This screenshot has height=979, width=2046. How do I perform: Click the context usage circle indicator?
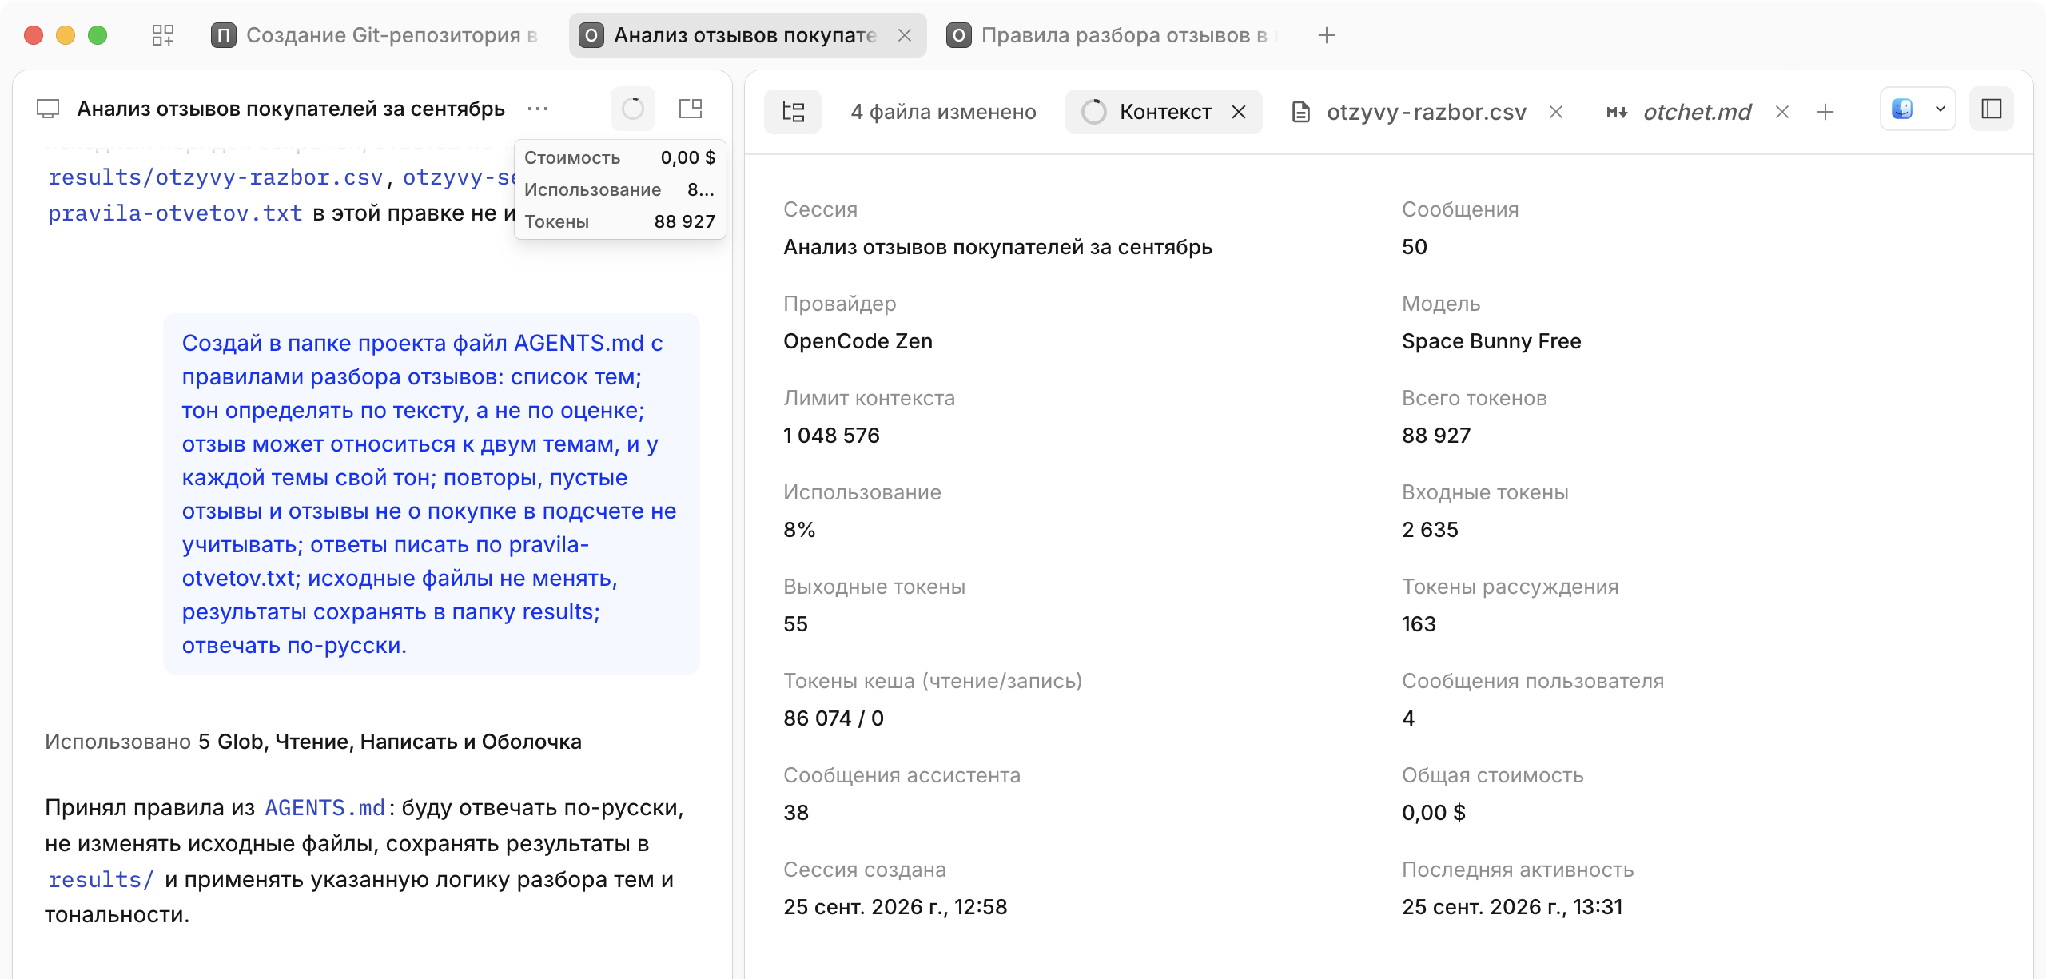click(x=633, y=109)
